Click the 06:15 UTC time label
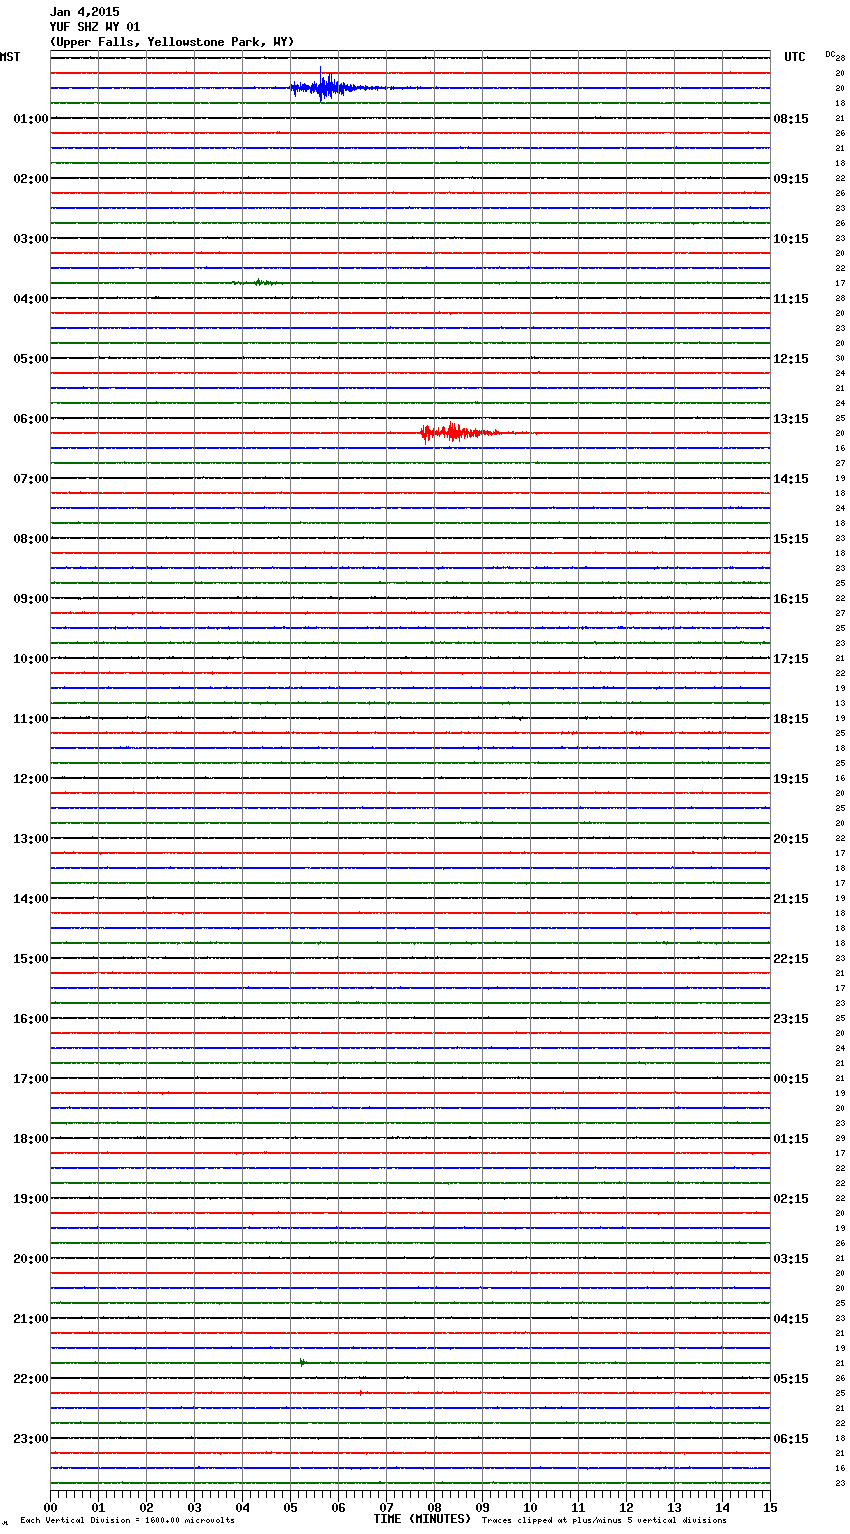 [x=791, y=1439]
